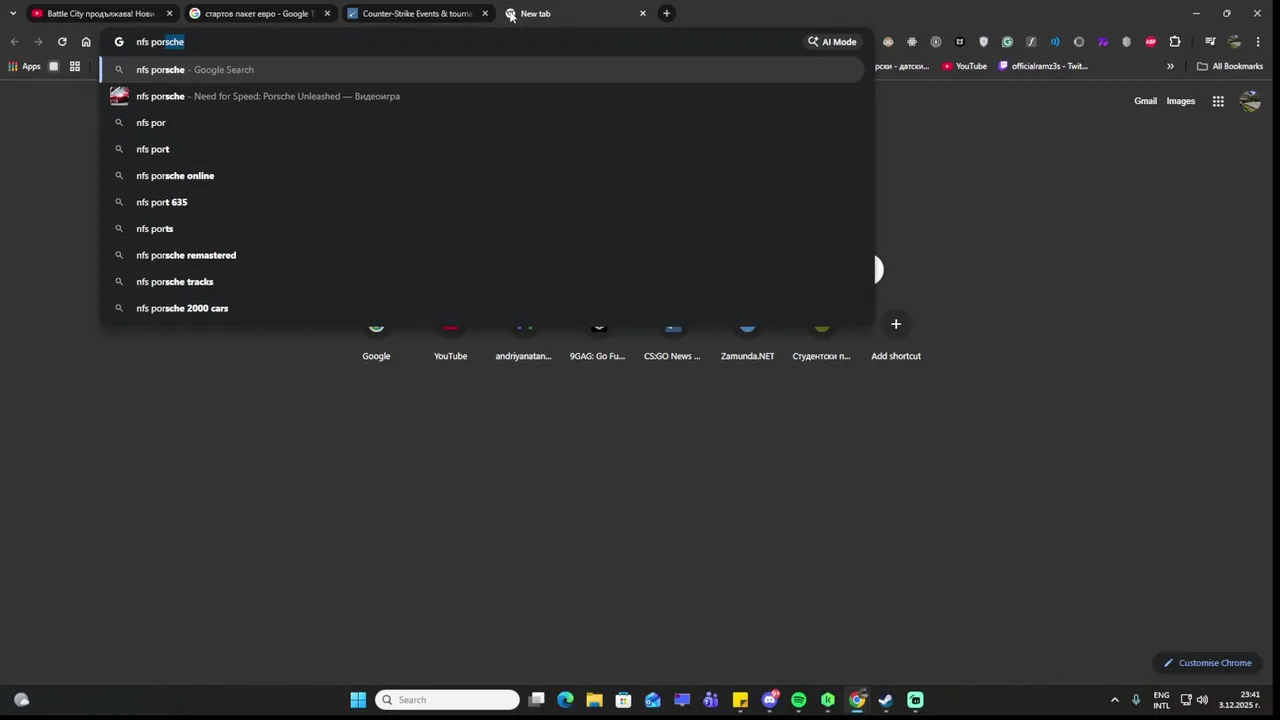The height and width of the screenshot is (720, 1280).
Task: Open Outlook from the taskbar
Action: (653, 700)
